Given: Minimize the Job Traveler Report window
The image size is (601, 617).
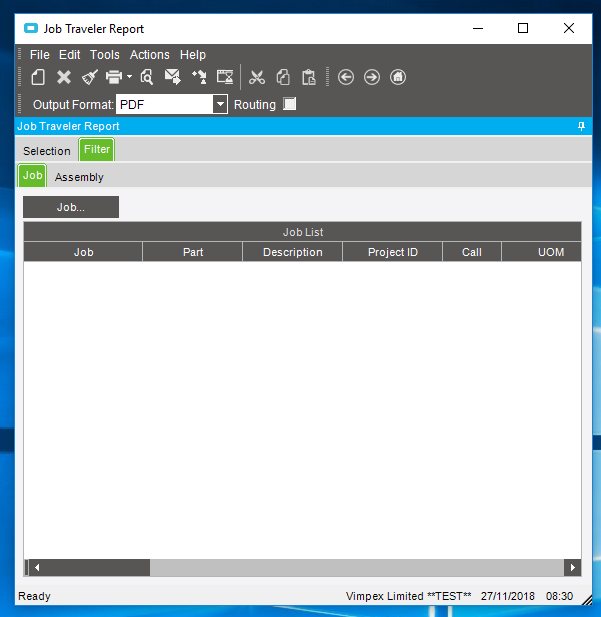Looking at the screenshot, I should click(478, 28).
